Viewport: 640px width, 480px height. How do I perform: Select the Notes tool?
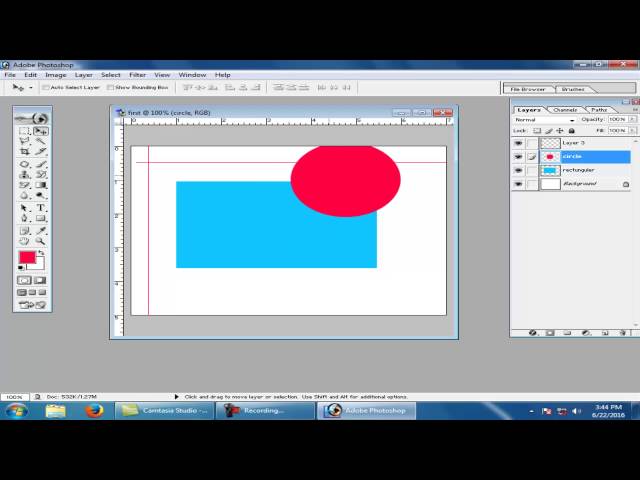(x=24, y=231)
